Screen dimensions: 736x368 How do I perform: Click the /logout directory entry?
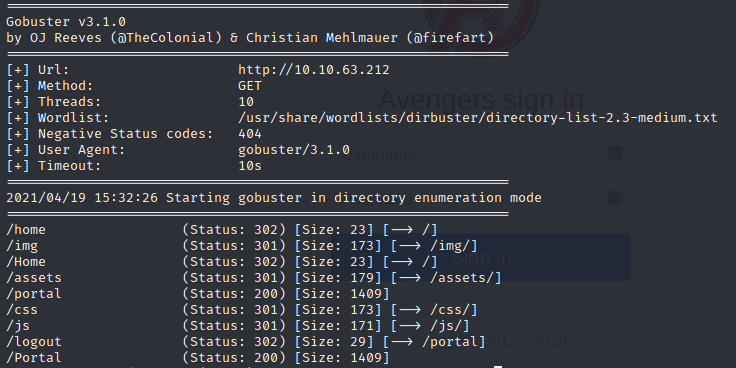pos(34,342)
